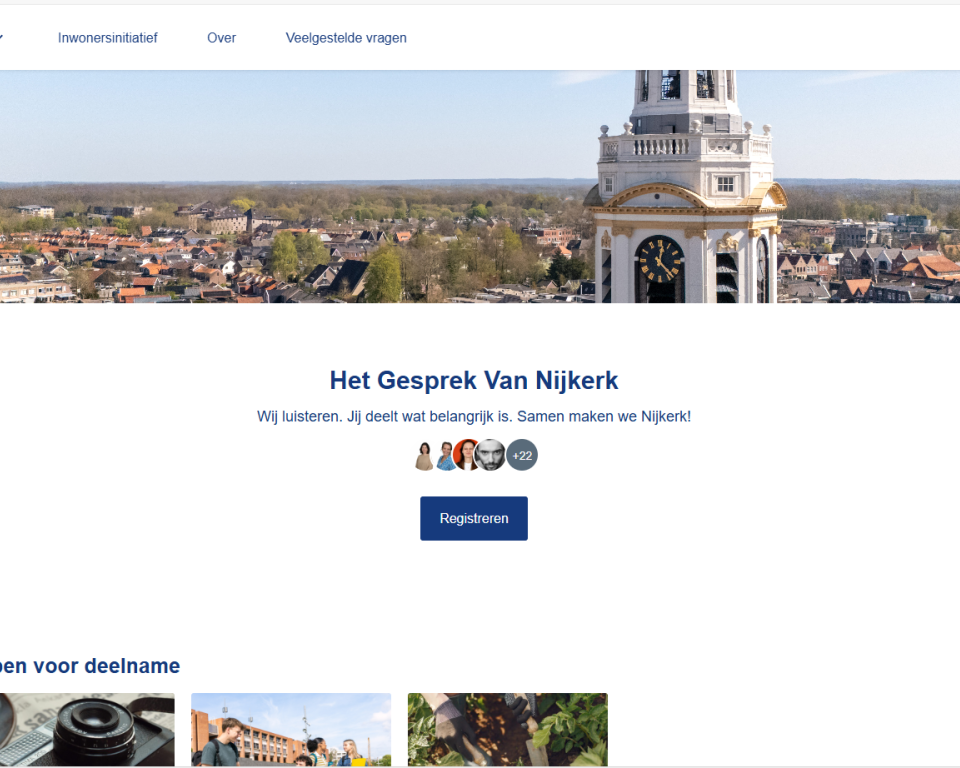Click the tagline below the page title

pos(474,416)
